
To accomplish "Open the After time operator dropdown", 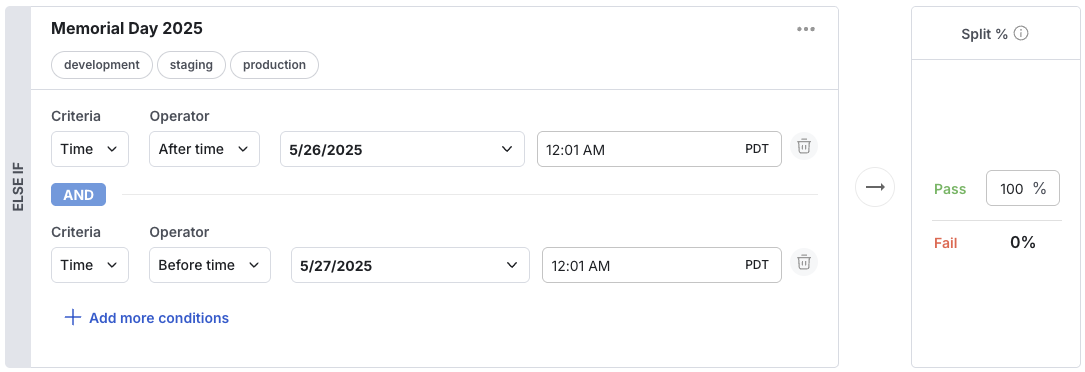I will [205, 149].
